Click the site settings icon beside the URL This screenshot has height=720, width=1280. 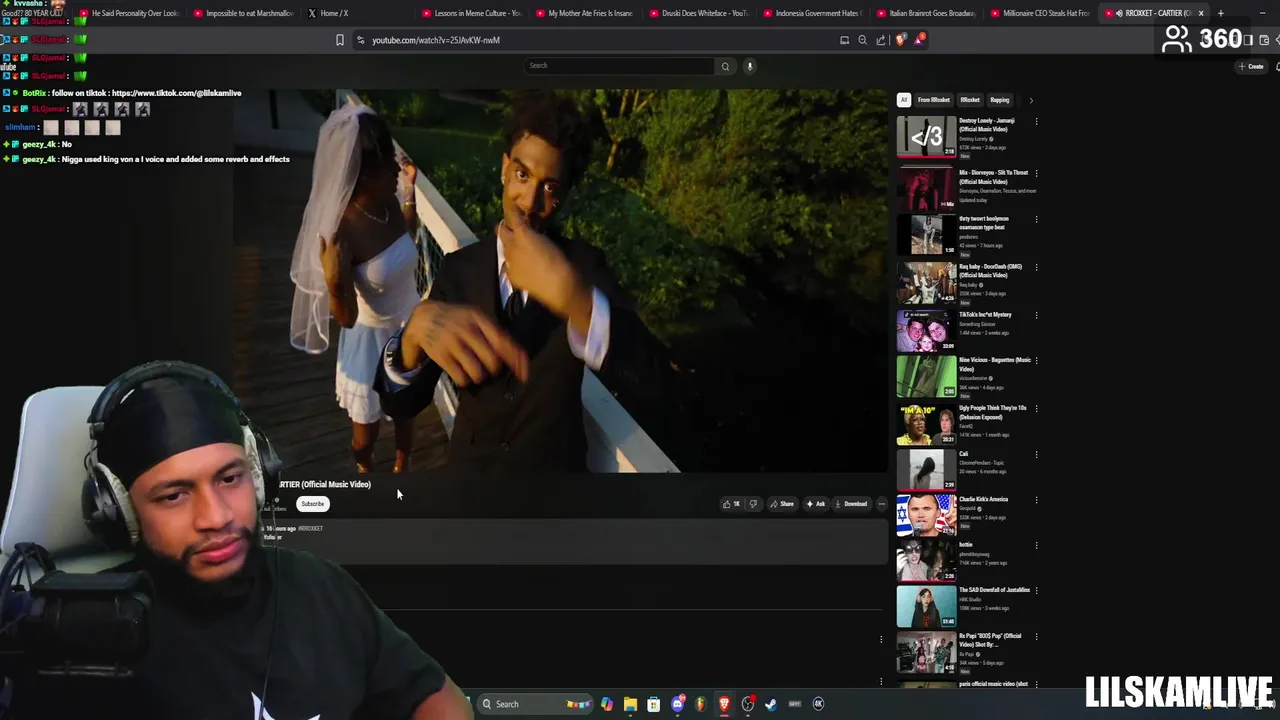(360, 40)
